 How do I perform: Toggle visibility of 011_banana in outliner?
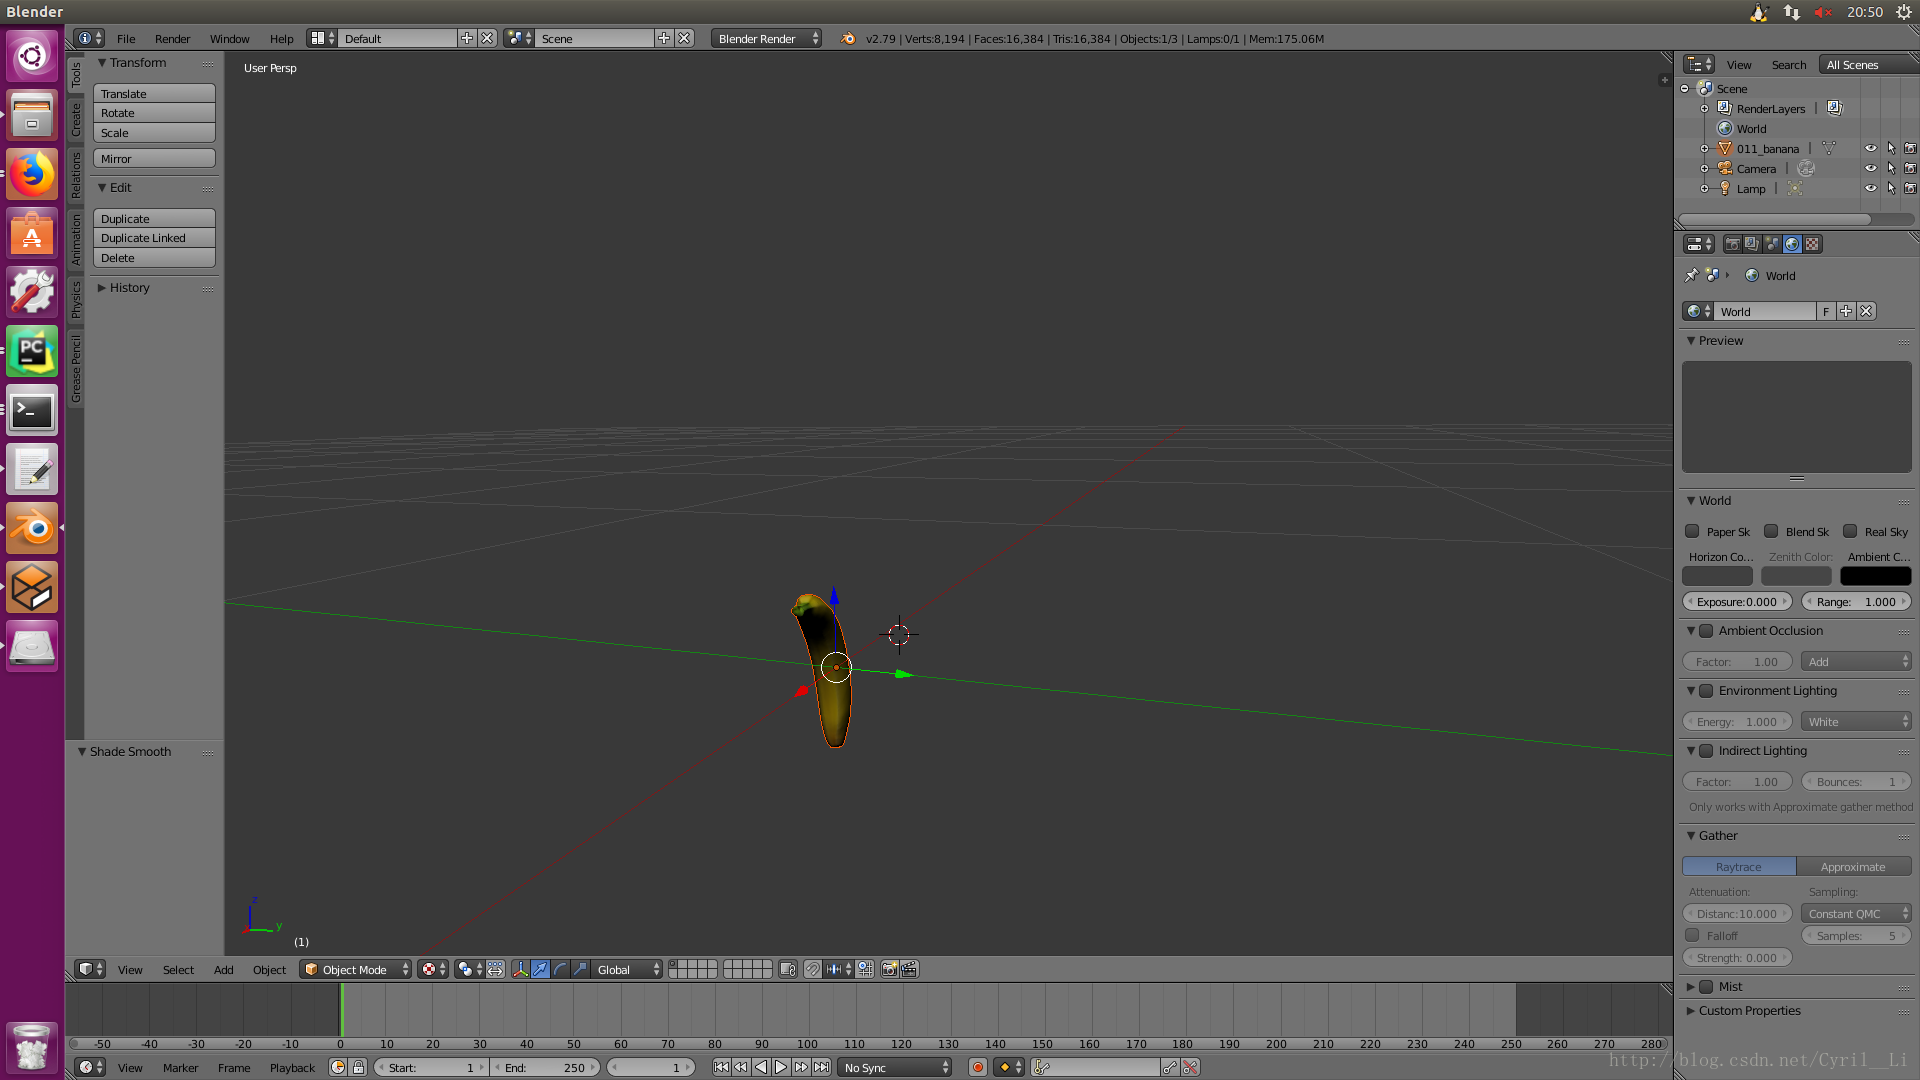[x=1870, y=148]
